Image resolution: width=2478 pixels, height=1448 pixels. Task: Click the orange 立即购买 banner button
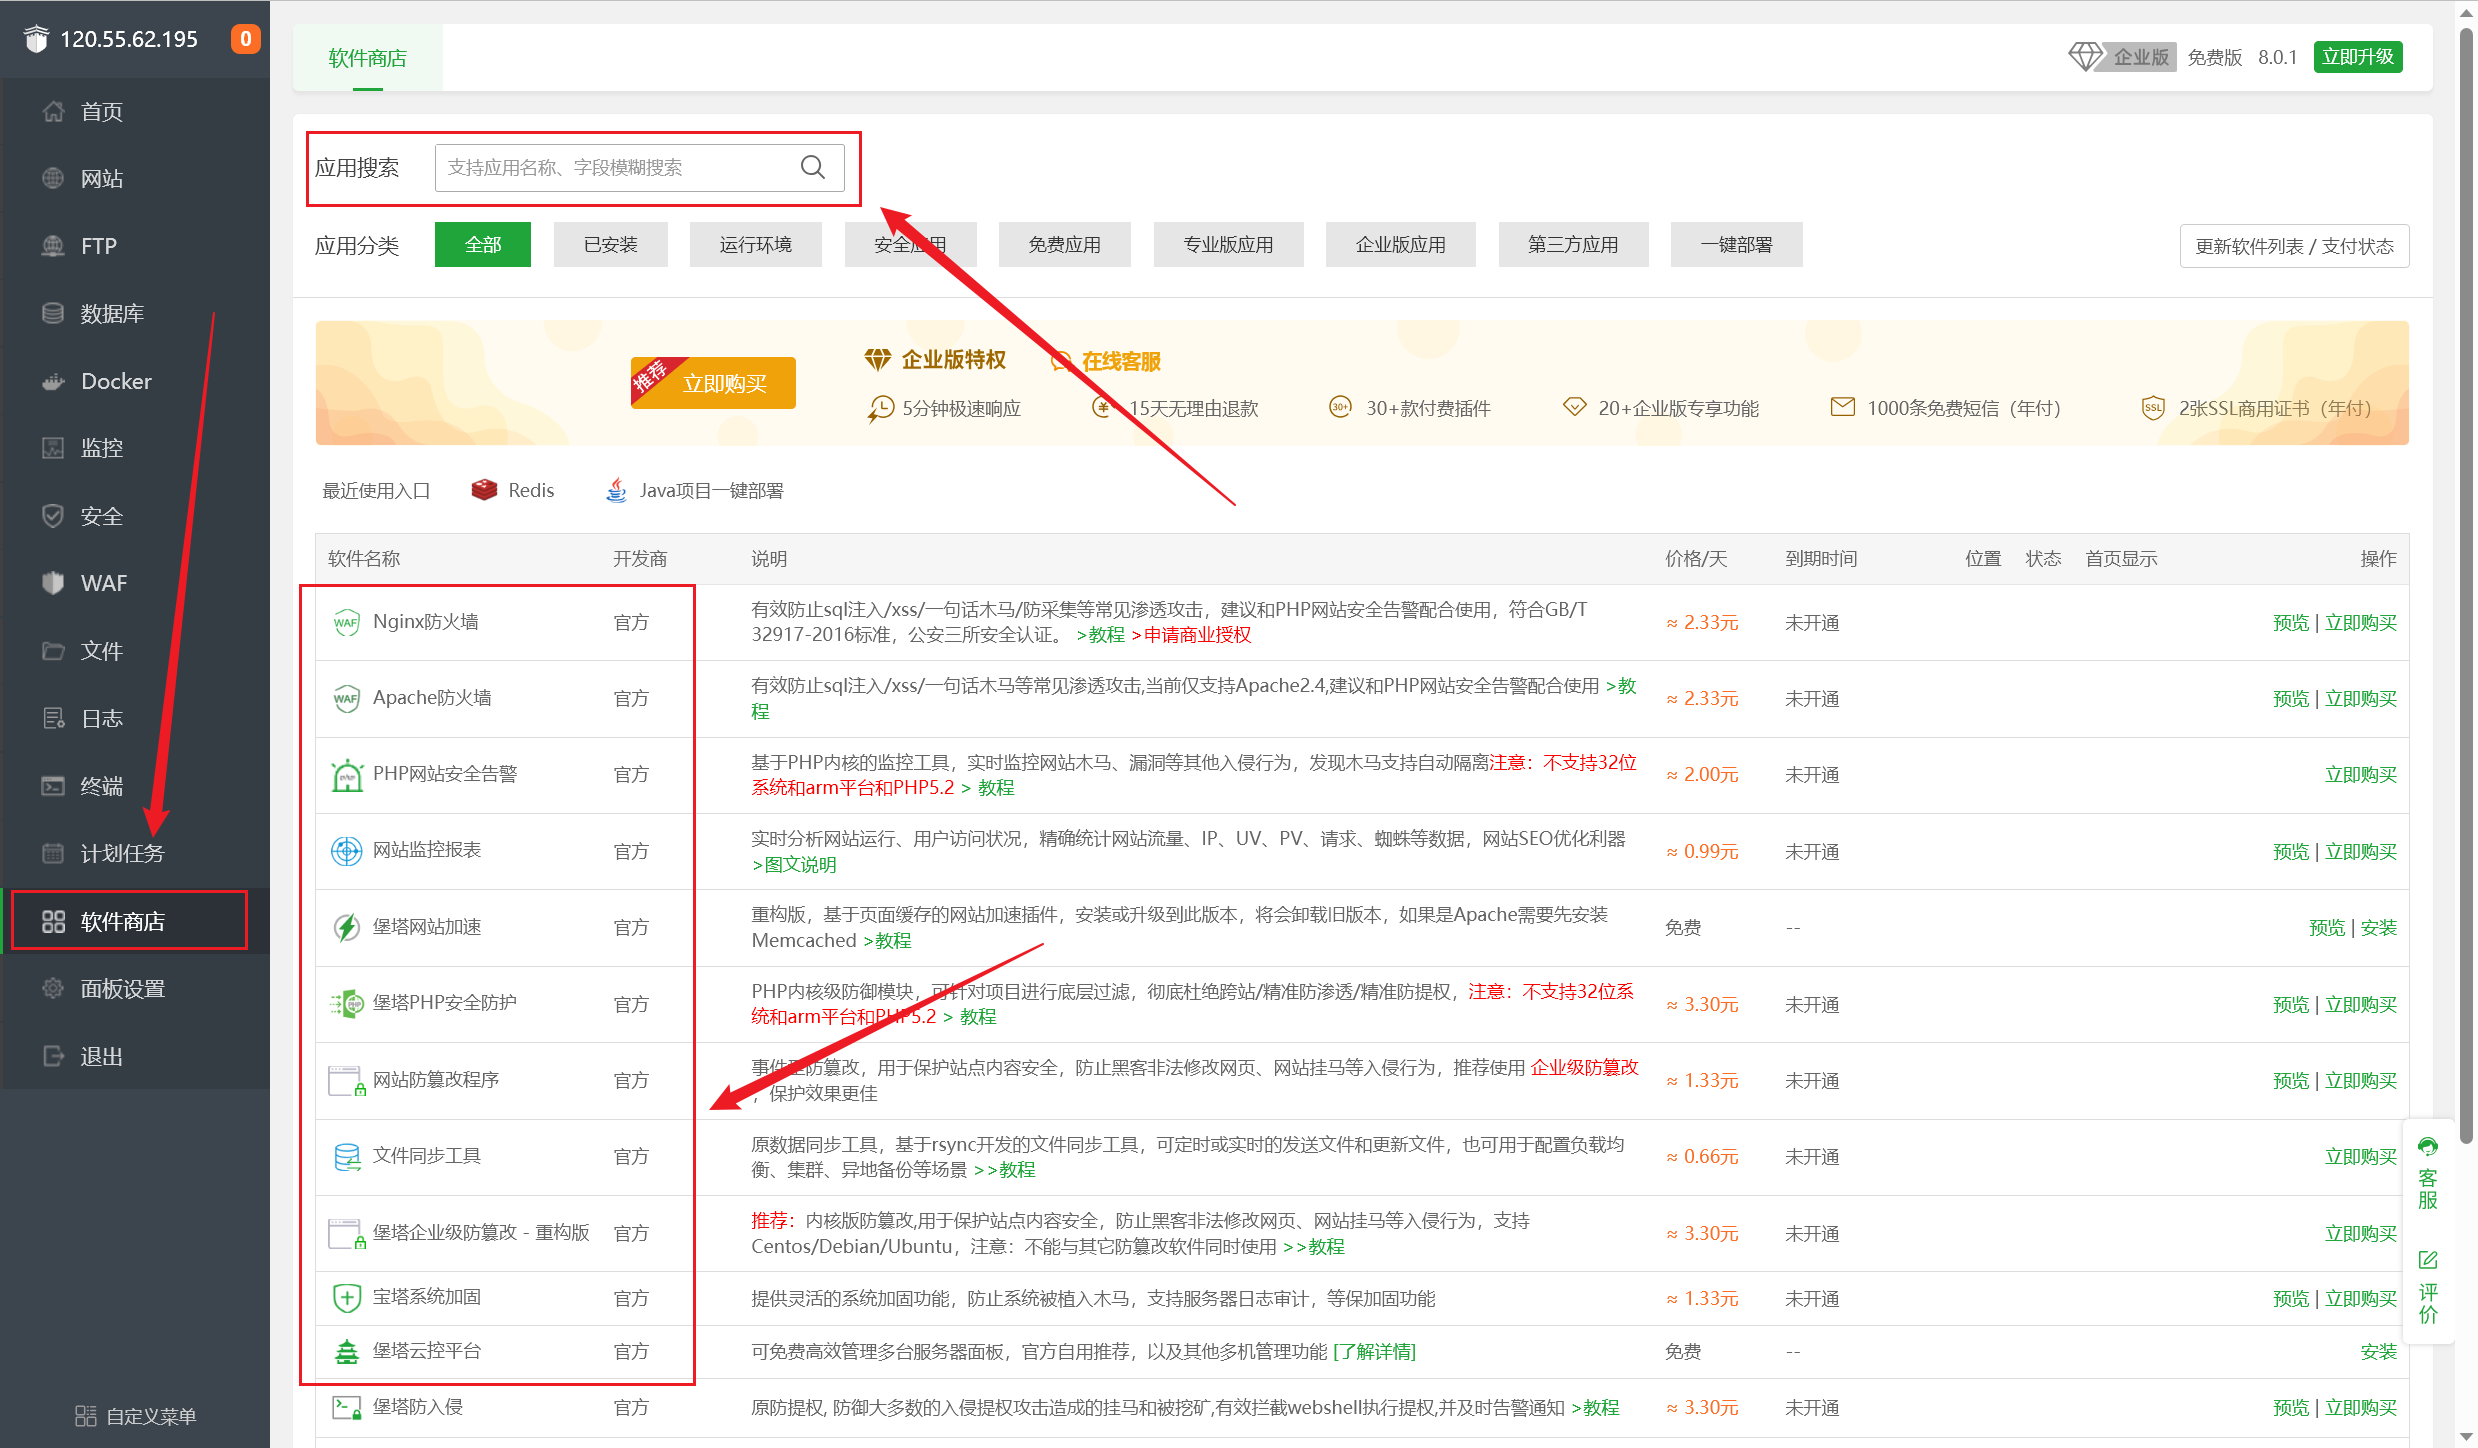click(713, 383)
